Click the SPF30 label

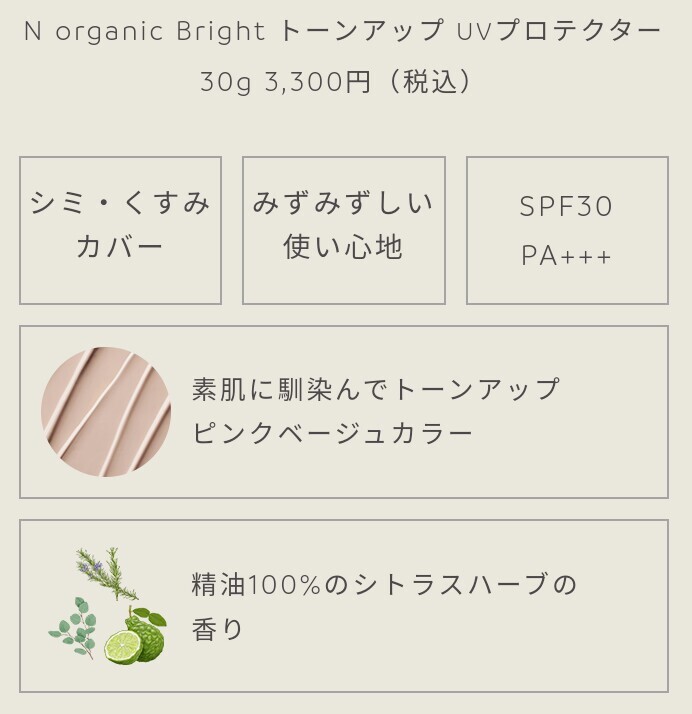point(566,206)
